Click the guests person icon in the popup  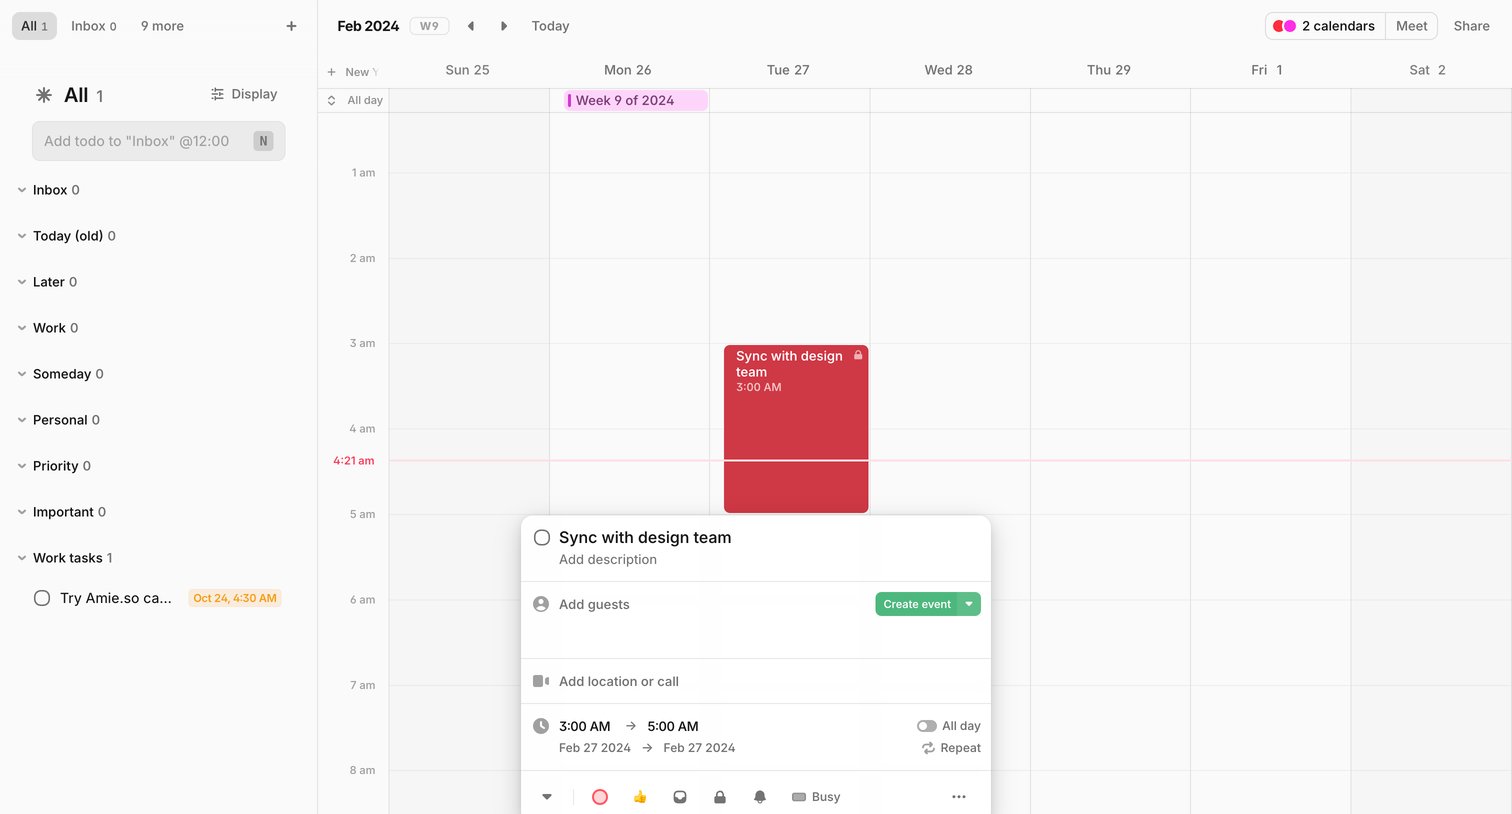pyautogui.click(x=541, y=604)
